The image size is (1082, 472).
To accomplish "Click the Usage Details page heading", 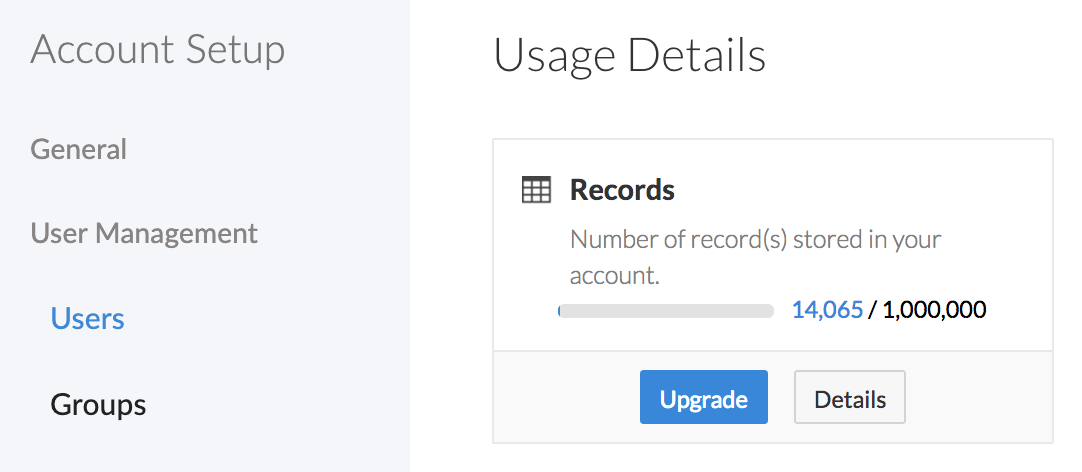I will click(630, 56).
